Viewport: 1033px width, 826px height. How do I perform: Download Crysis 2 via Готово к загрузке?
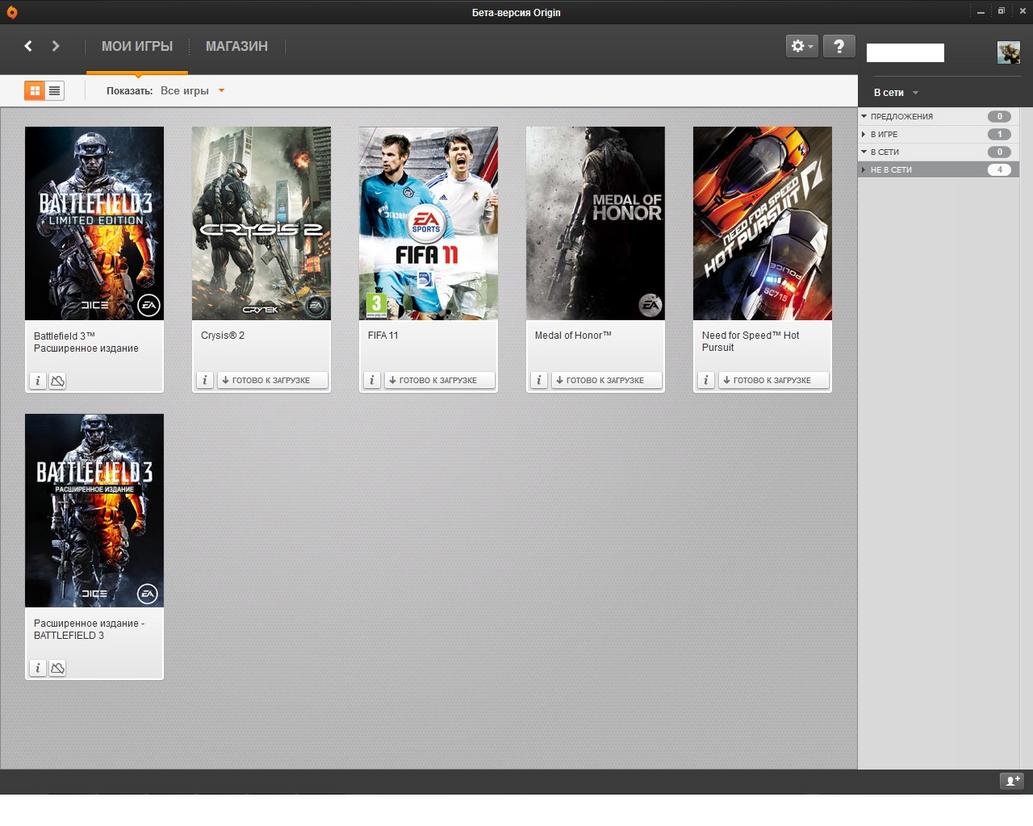(272, 380)
